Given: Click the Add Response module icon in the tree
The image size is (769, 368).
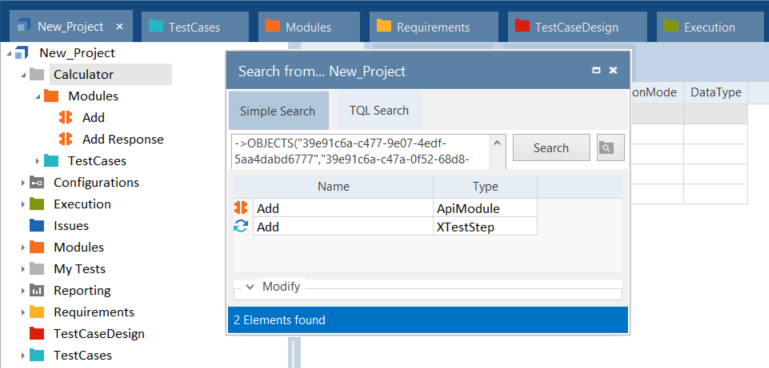Looking at the screenshot, I should pyautogui.click(x=65, y=139).
